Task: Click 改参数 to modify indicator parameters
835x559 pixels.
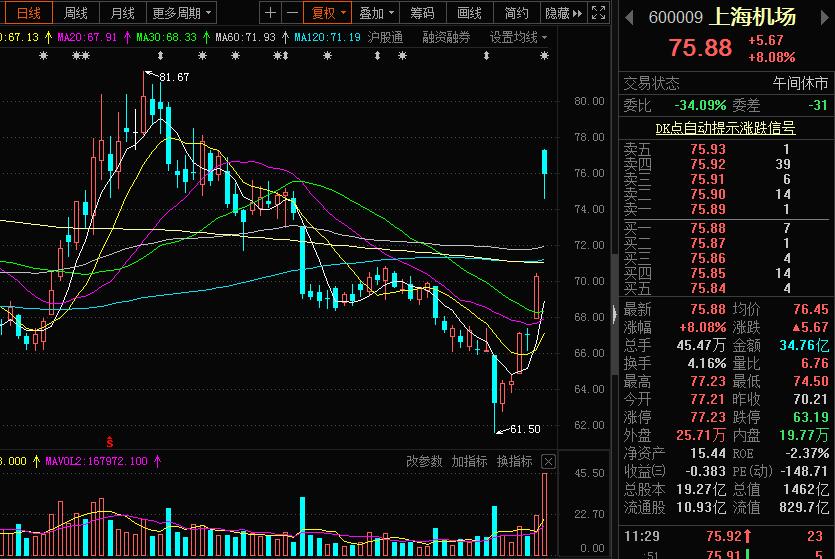Action: (424, 461)
